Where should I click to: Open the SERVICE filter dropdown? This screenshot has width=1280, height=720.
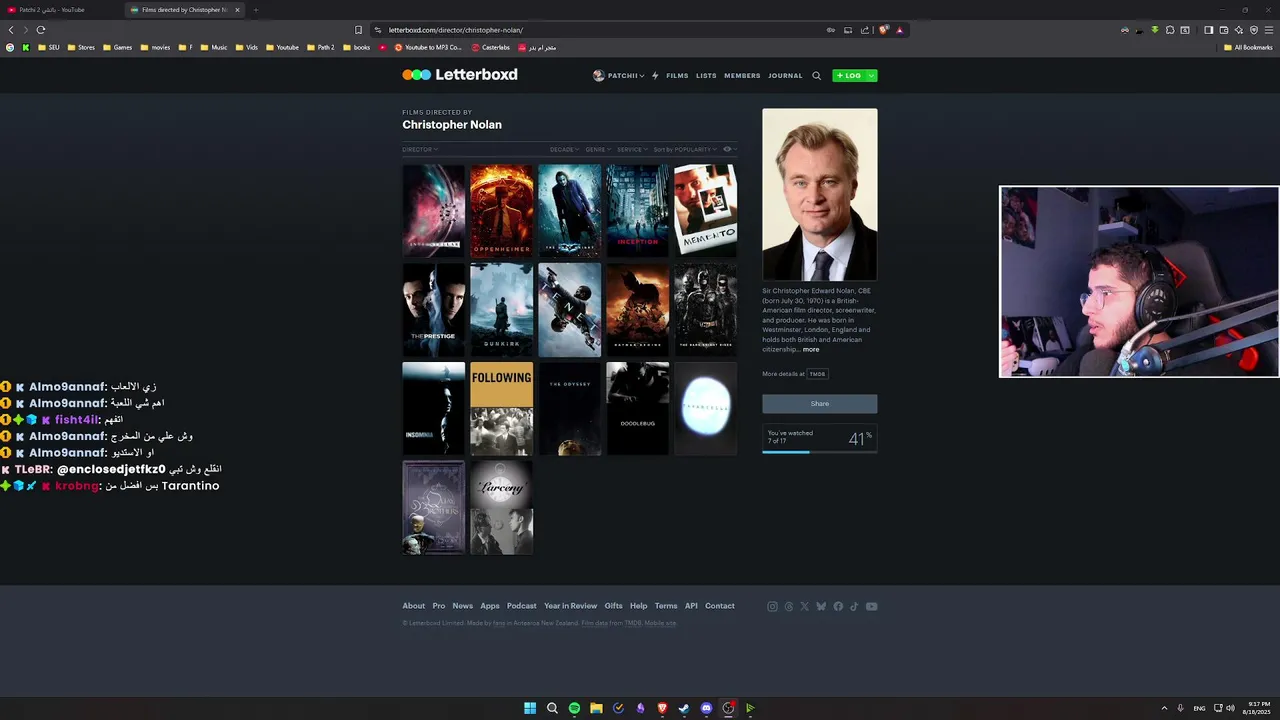[x=632, y=149]
